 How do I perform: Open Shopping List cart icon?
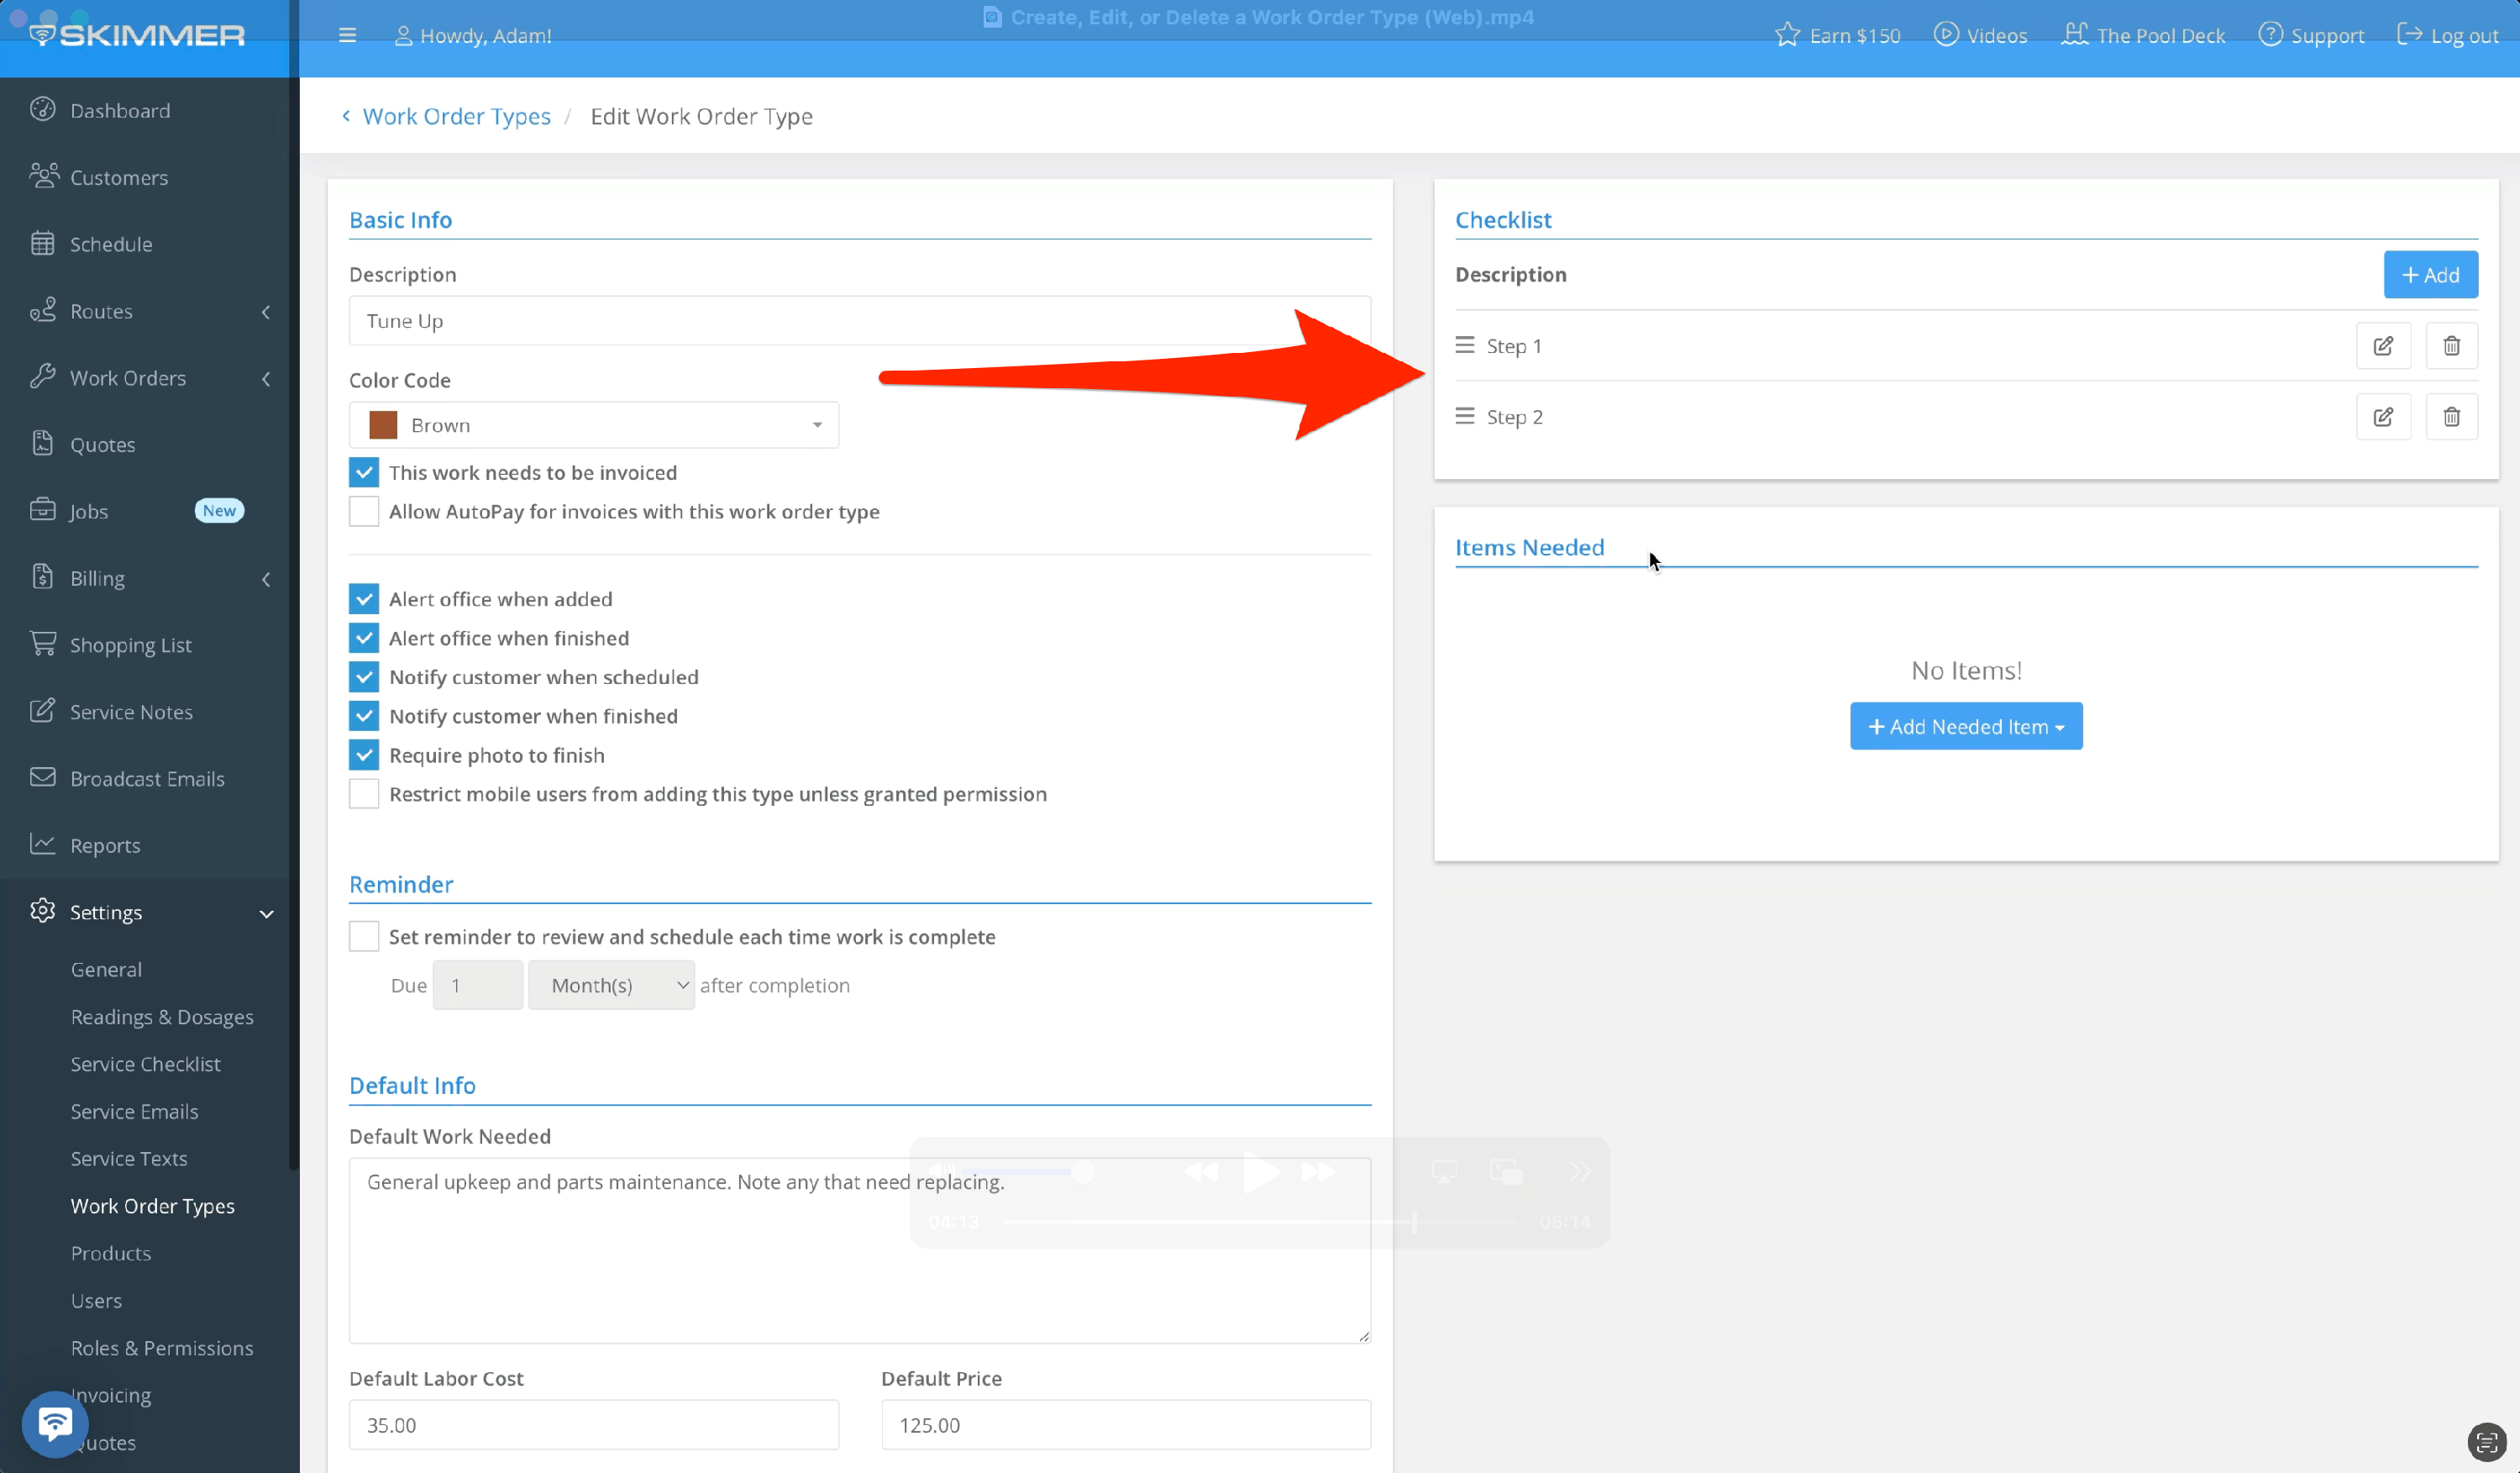click(x=42, y=644)
